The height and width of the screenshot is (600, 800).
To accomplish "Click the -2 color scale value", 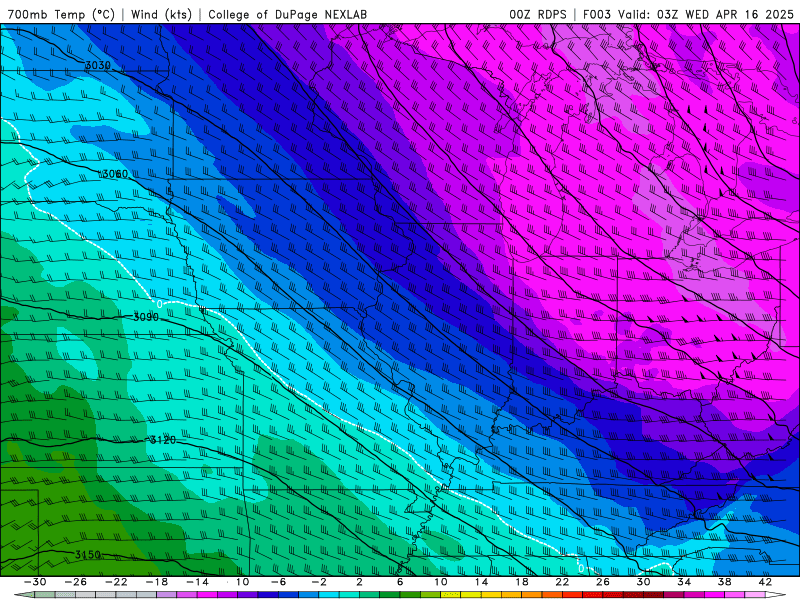I will point(319,582).
